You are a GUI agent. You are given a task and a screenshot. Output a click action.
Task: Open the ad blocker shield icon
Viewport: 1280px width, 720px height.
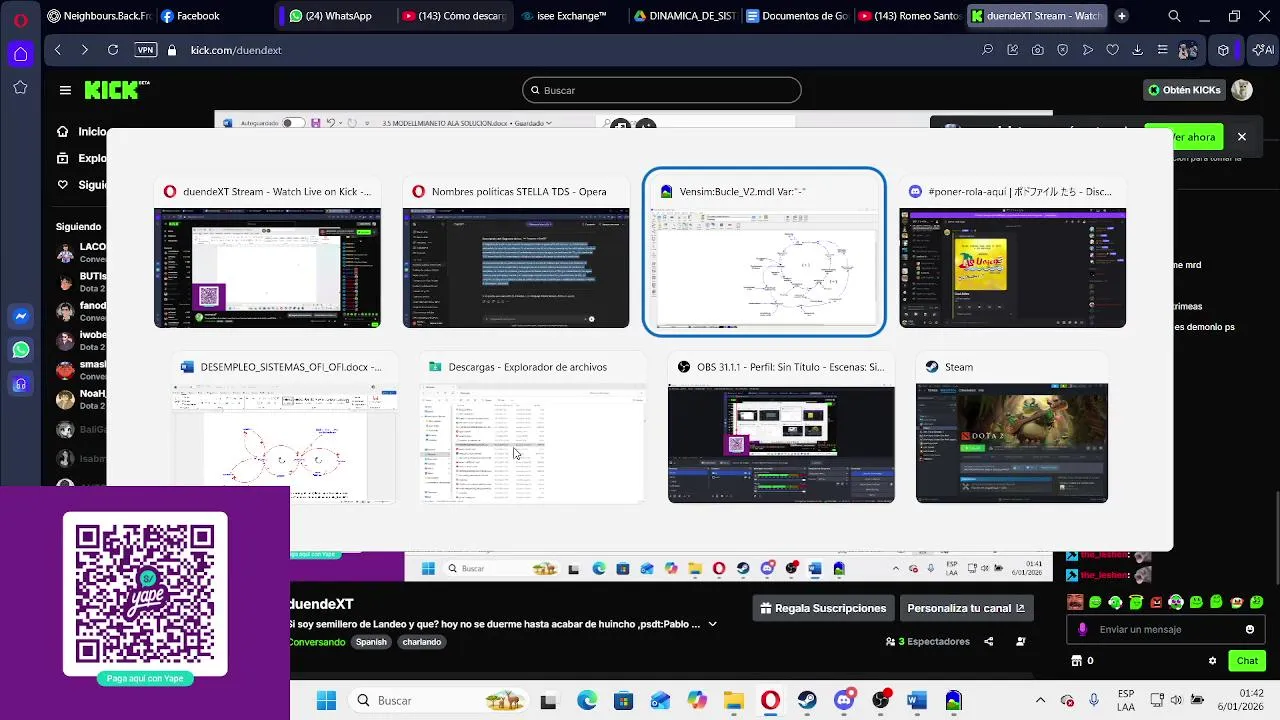click(x=1062, y=50)
